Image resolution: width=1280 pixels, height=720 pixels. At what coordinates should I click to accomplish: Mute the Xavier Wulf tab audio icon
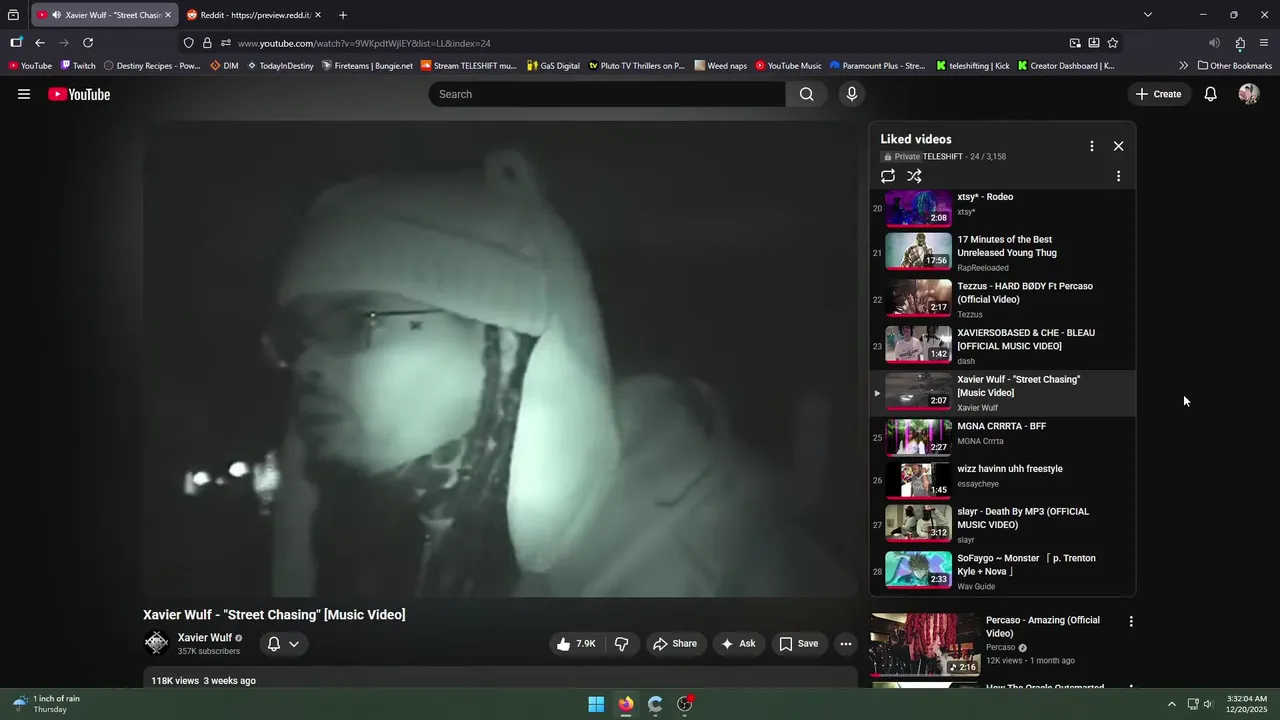pyautogui.click(x=56, y=15)
